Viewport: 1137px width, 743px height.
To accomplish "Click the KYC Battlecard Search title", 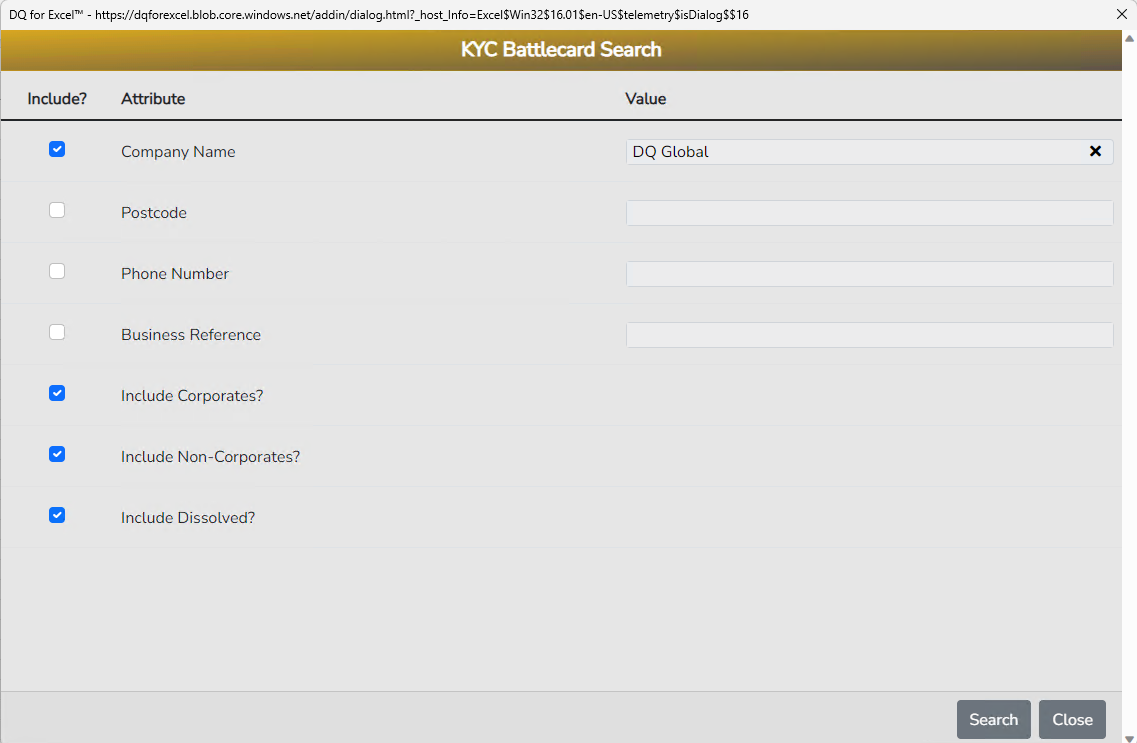I will (x=561, y=49).
